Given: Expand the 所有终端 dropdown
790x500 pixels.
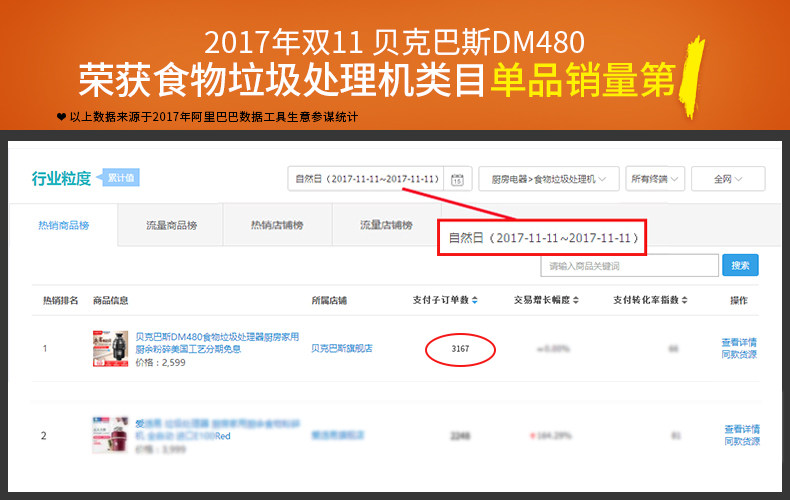Looking at the screenshot, I should 655,179.
